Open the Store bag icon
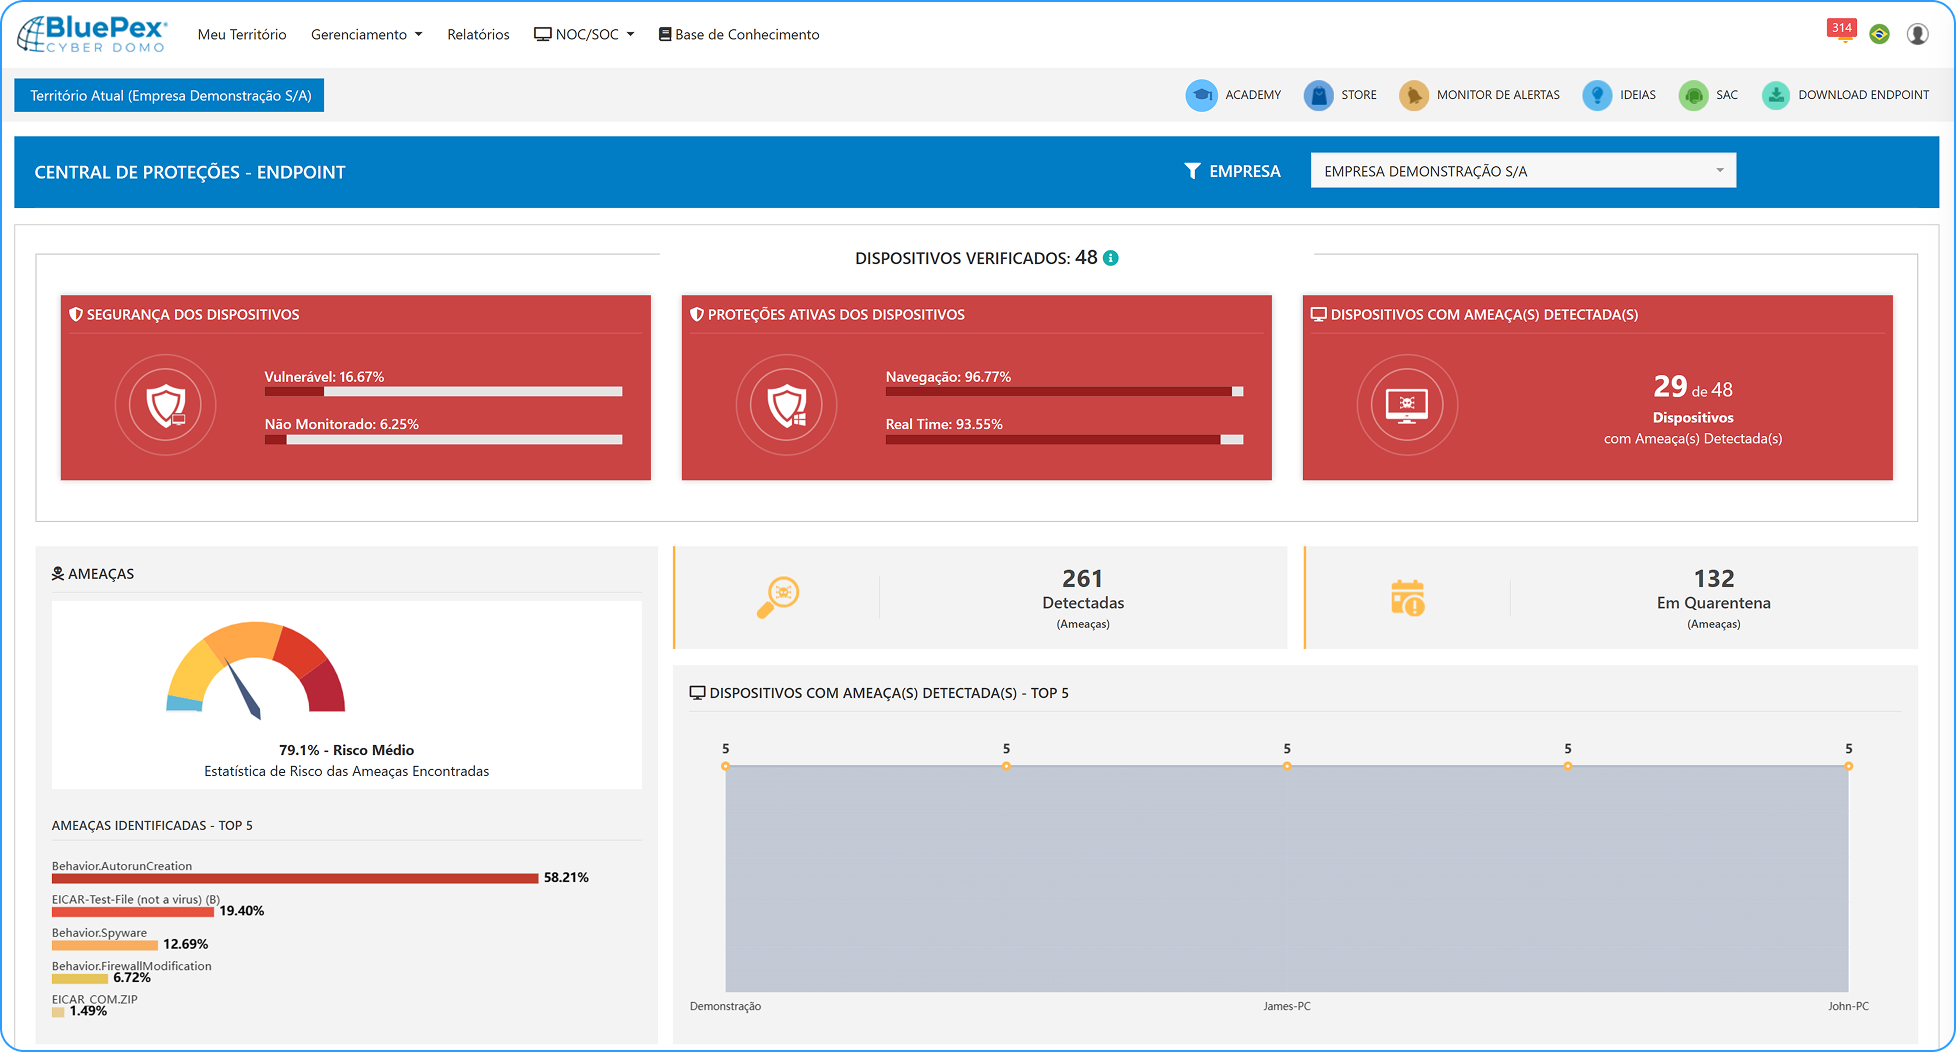The image size is (1956, 1052). (1319, 95)
